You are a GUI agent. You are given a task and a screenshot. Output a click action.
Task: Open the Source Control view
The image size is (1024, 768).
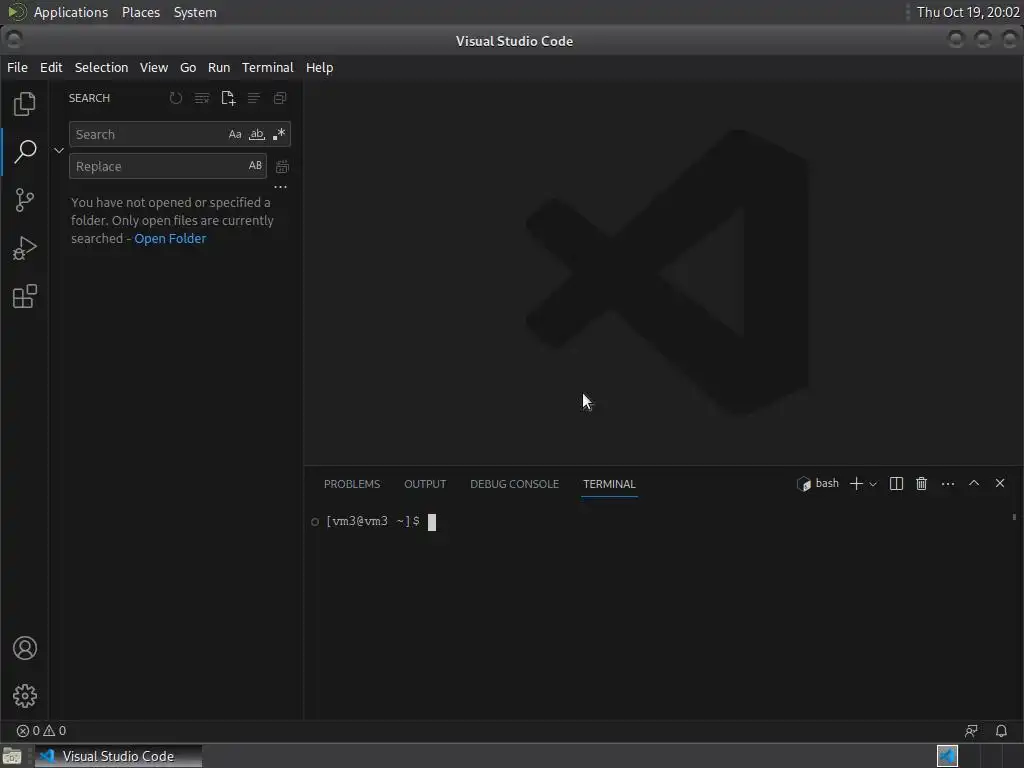pyautogui.click(x=24, y=199)
